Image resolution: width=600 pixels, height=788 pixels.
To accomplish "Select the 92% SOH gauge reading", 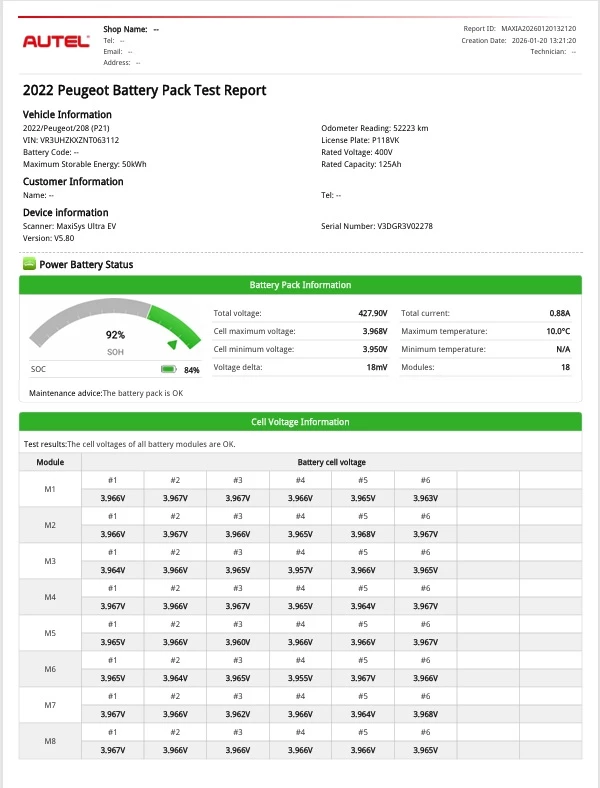I will [x=115, y=335].
